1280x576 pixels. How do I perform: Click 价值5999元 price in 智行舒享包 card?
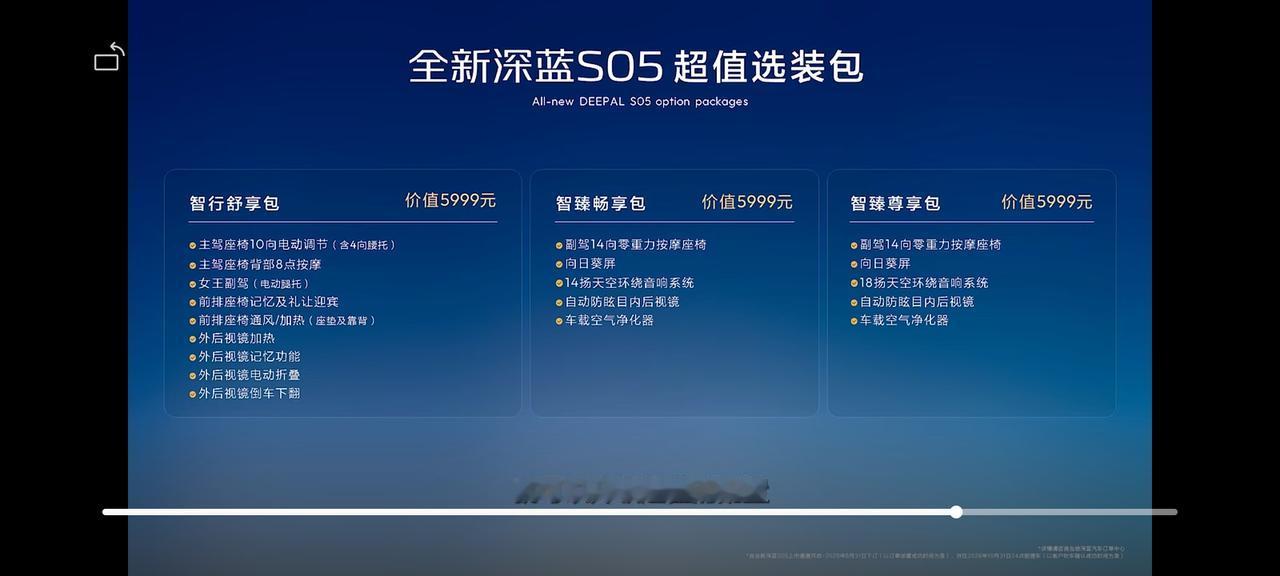[450, 200]
